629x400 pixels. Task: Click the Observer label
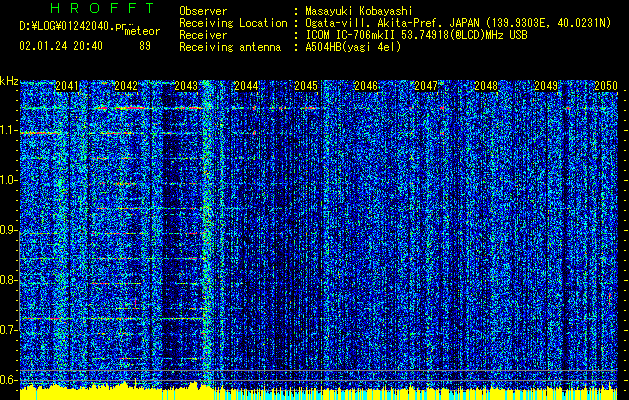coord(203,11)
